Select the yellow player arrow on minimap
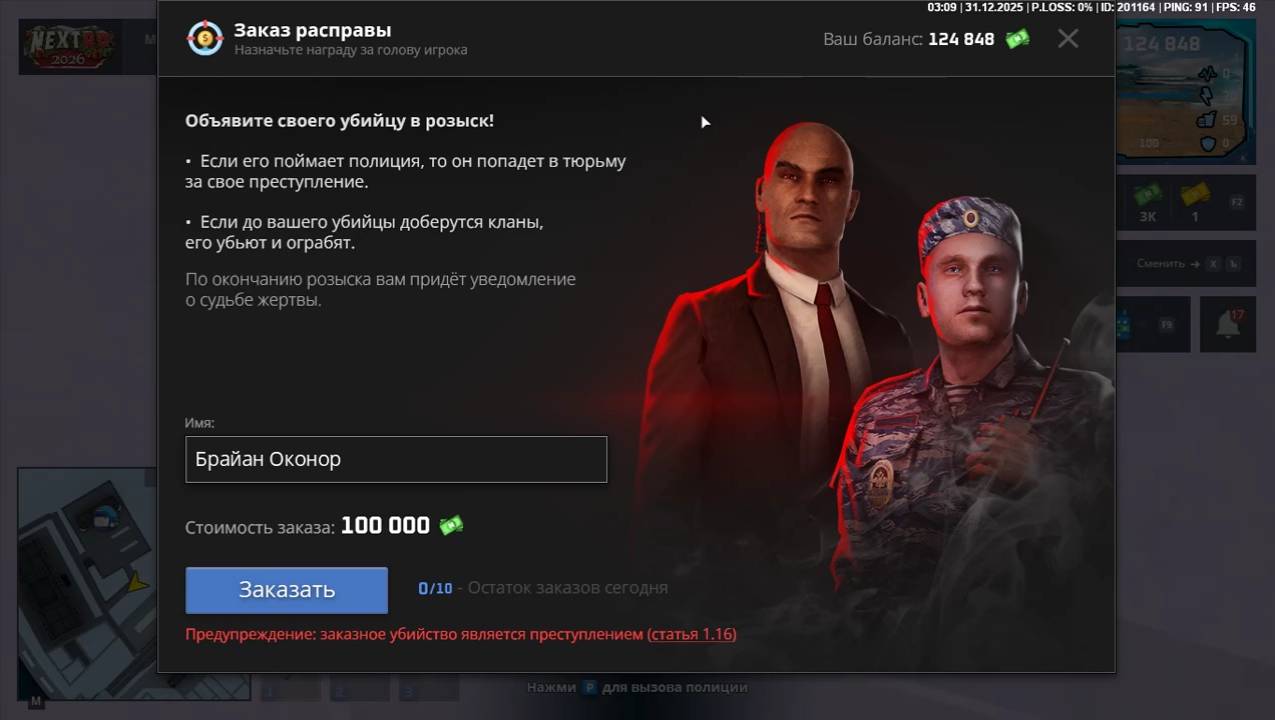The height and width of the screenshot is (720, 1275). pos(136,583)
